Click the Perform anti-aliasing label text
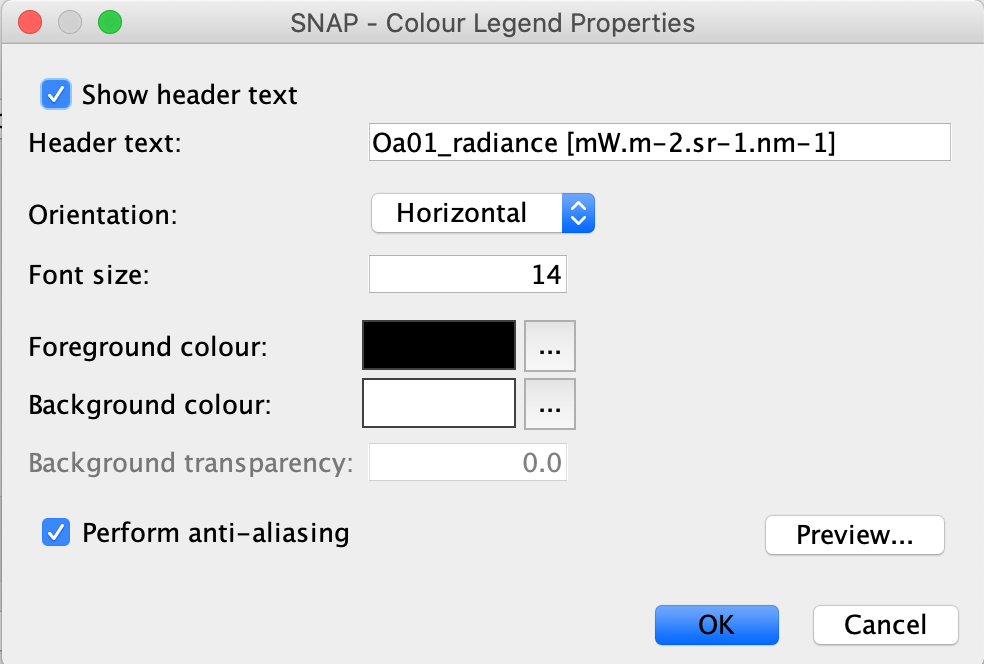984x664 pixels. click(x=215, y=533)
